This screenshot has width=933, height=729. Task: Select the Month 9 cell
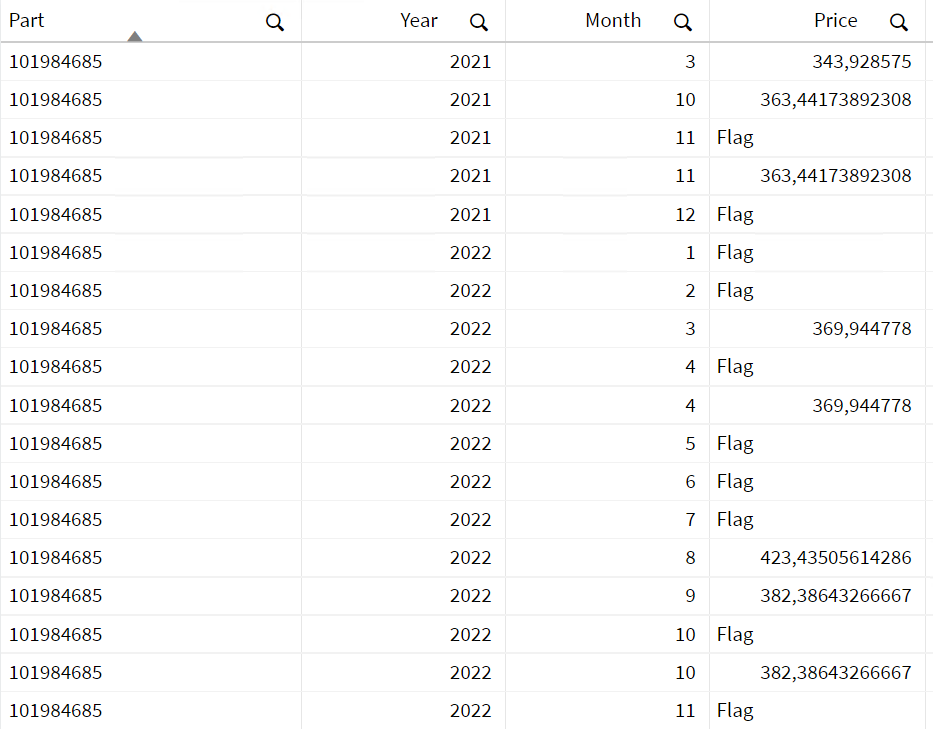pyautogui.click(x=690, y=596)
